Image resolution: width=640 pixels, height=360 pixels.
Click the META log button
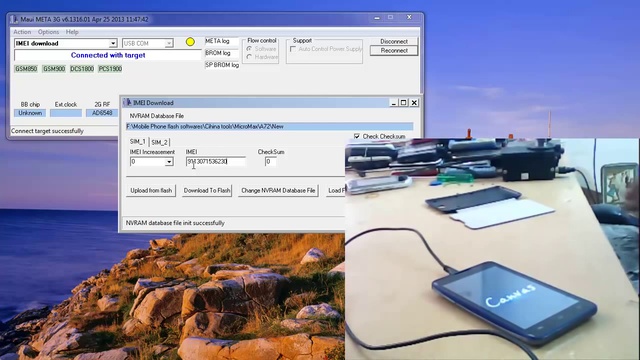coord(222,41)
